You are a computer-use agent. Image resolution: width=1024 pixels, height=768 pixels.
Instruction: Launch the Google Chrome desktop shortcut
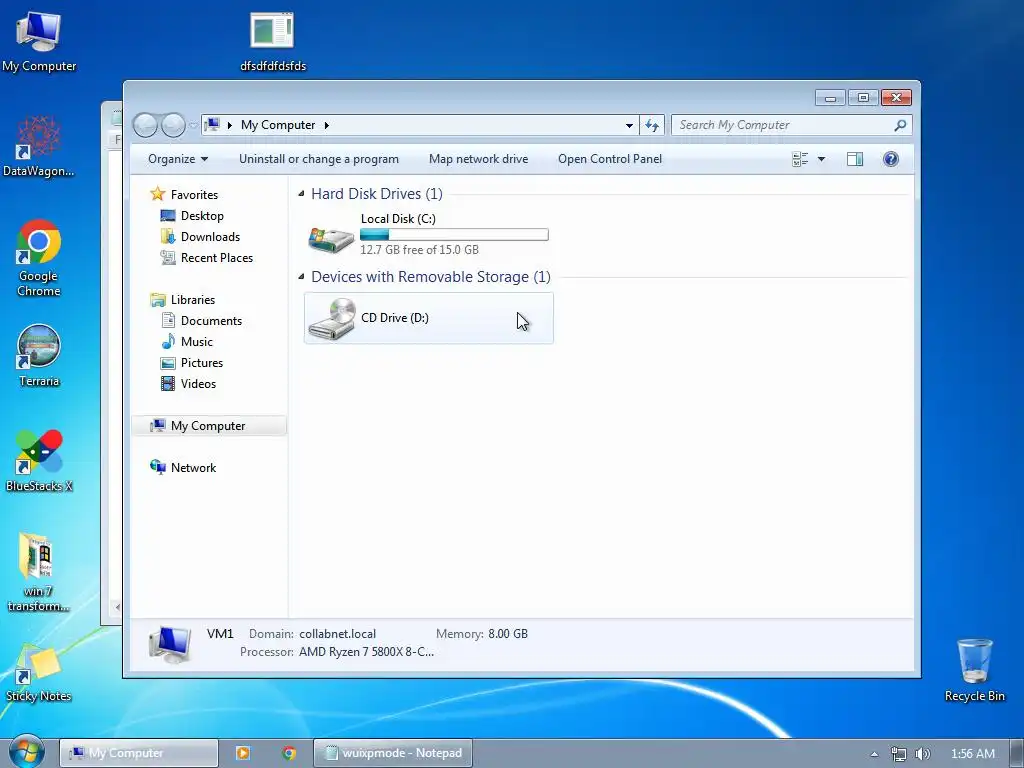39,259
